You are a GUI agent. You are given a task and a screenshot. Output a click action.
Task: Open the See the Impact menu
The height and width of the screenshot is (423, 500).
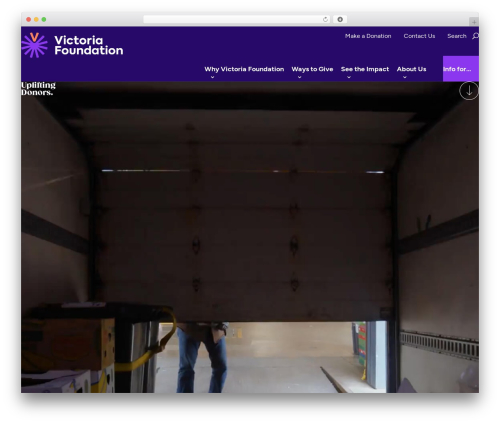(365, 69)
